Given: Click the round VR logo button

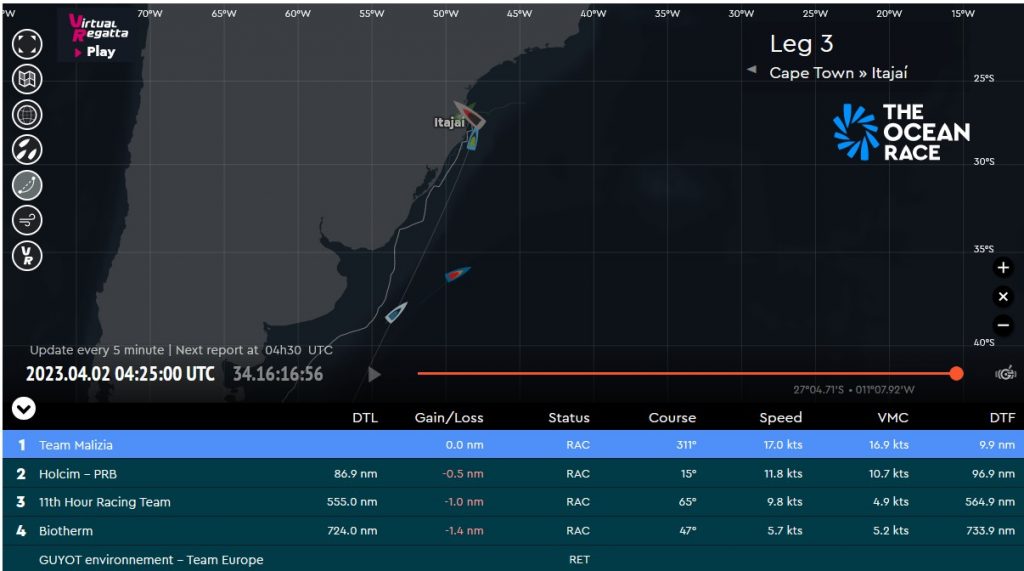Looking at the screenshot, I should coord(27,255).
